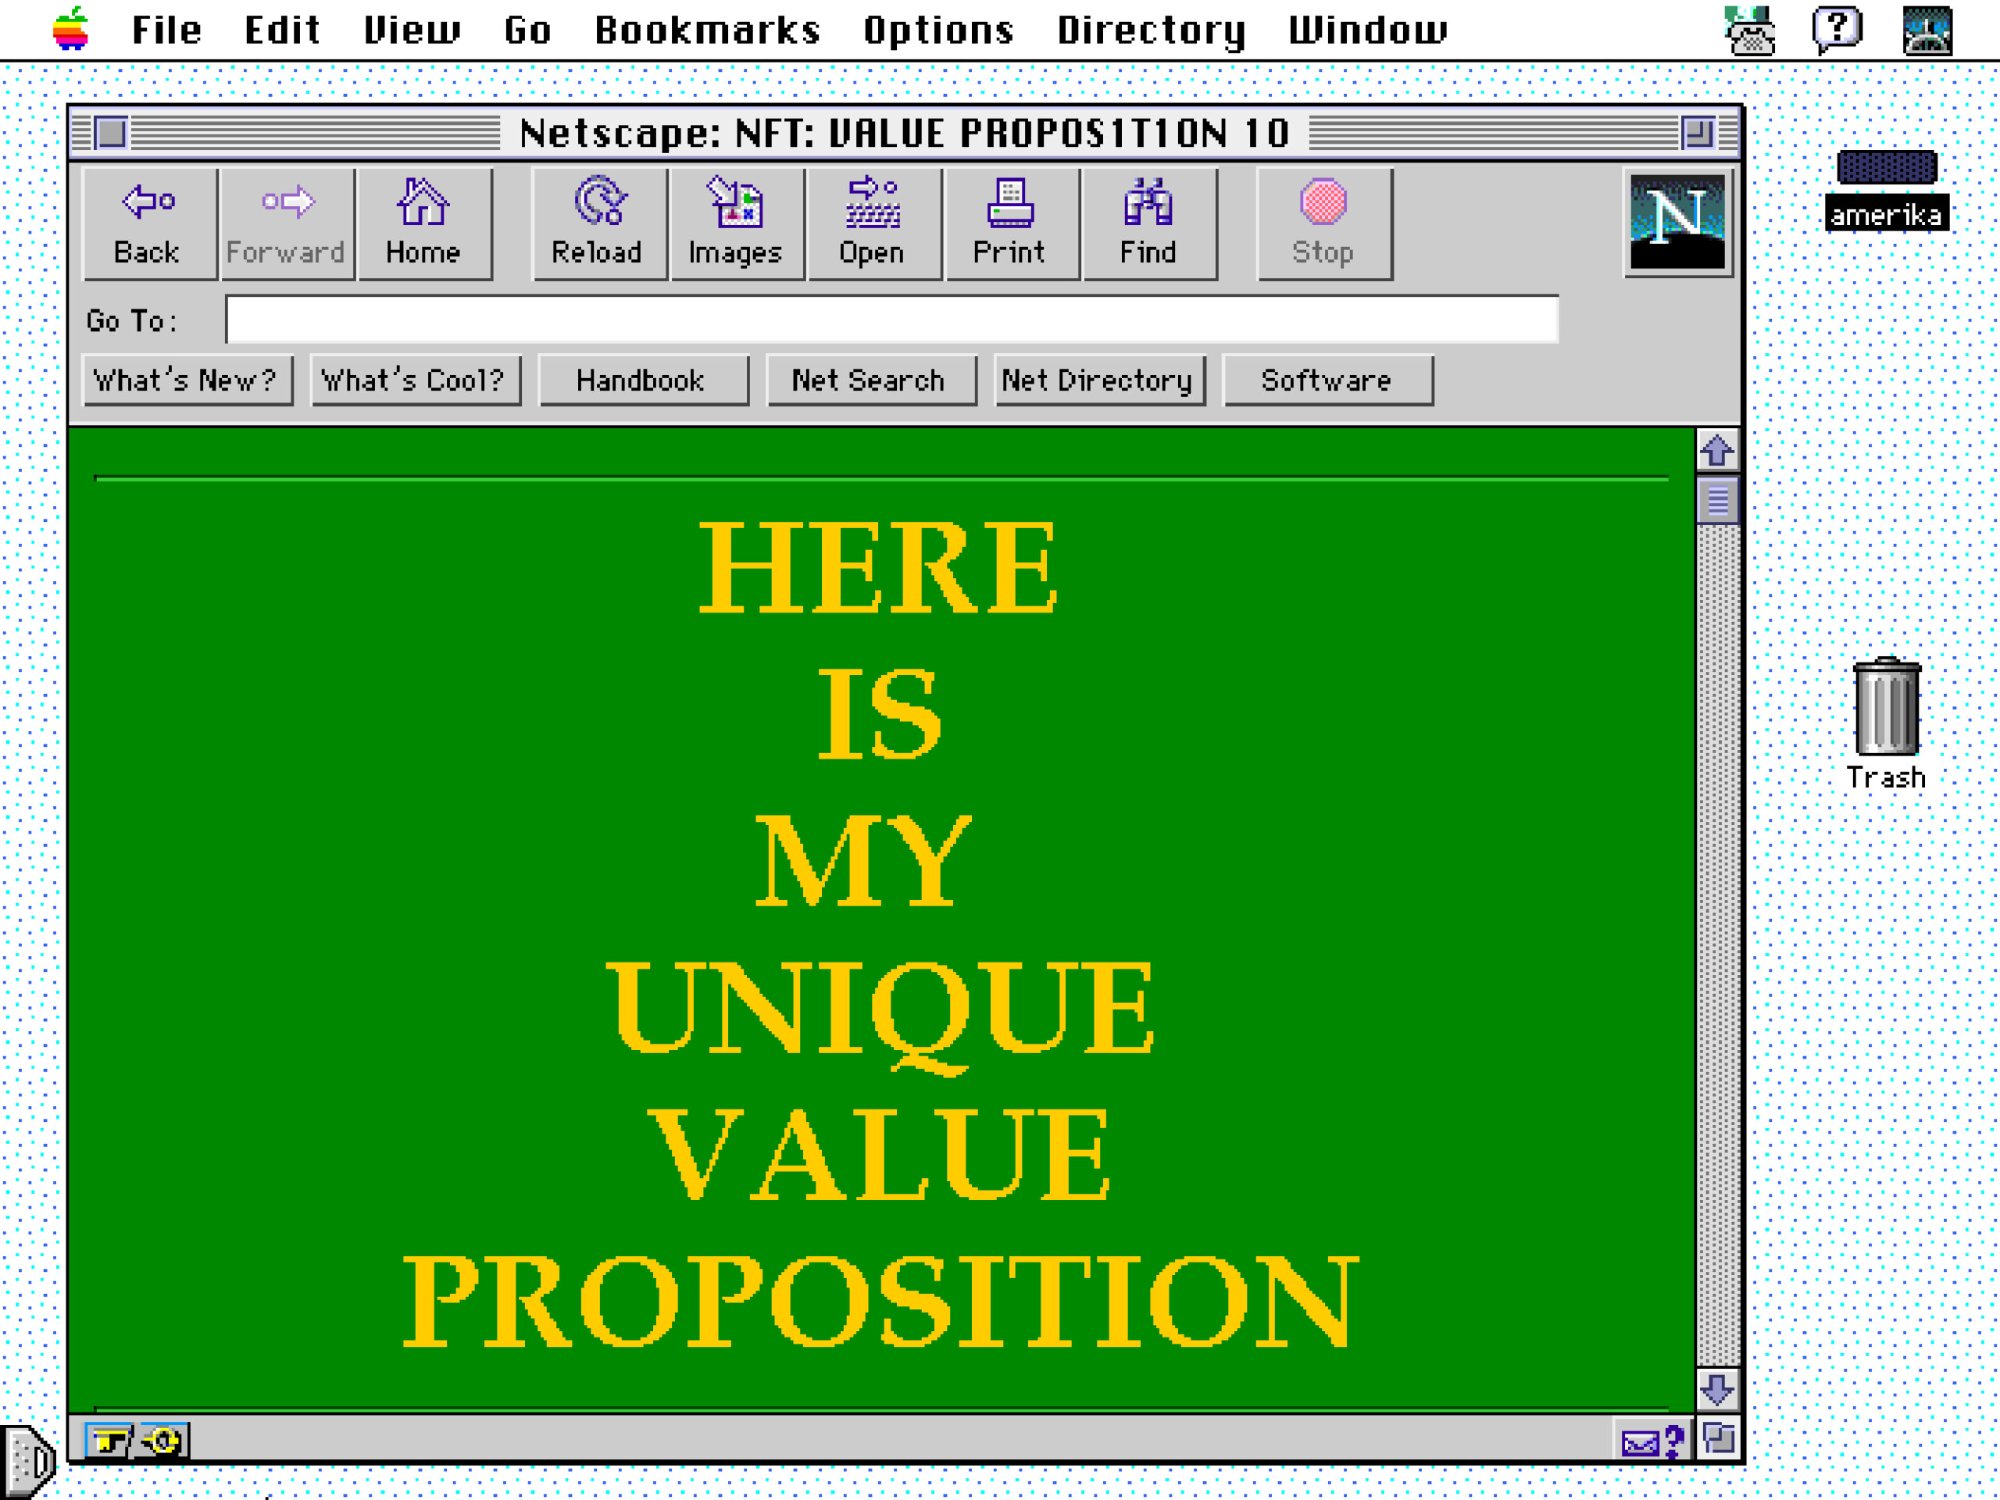2000x1500 pixels.
Task: Open the Options menu
Action: pos(938,30)
